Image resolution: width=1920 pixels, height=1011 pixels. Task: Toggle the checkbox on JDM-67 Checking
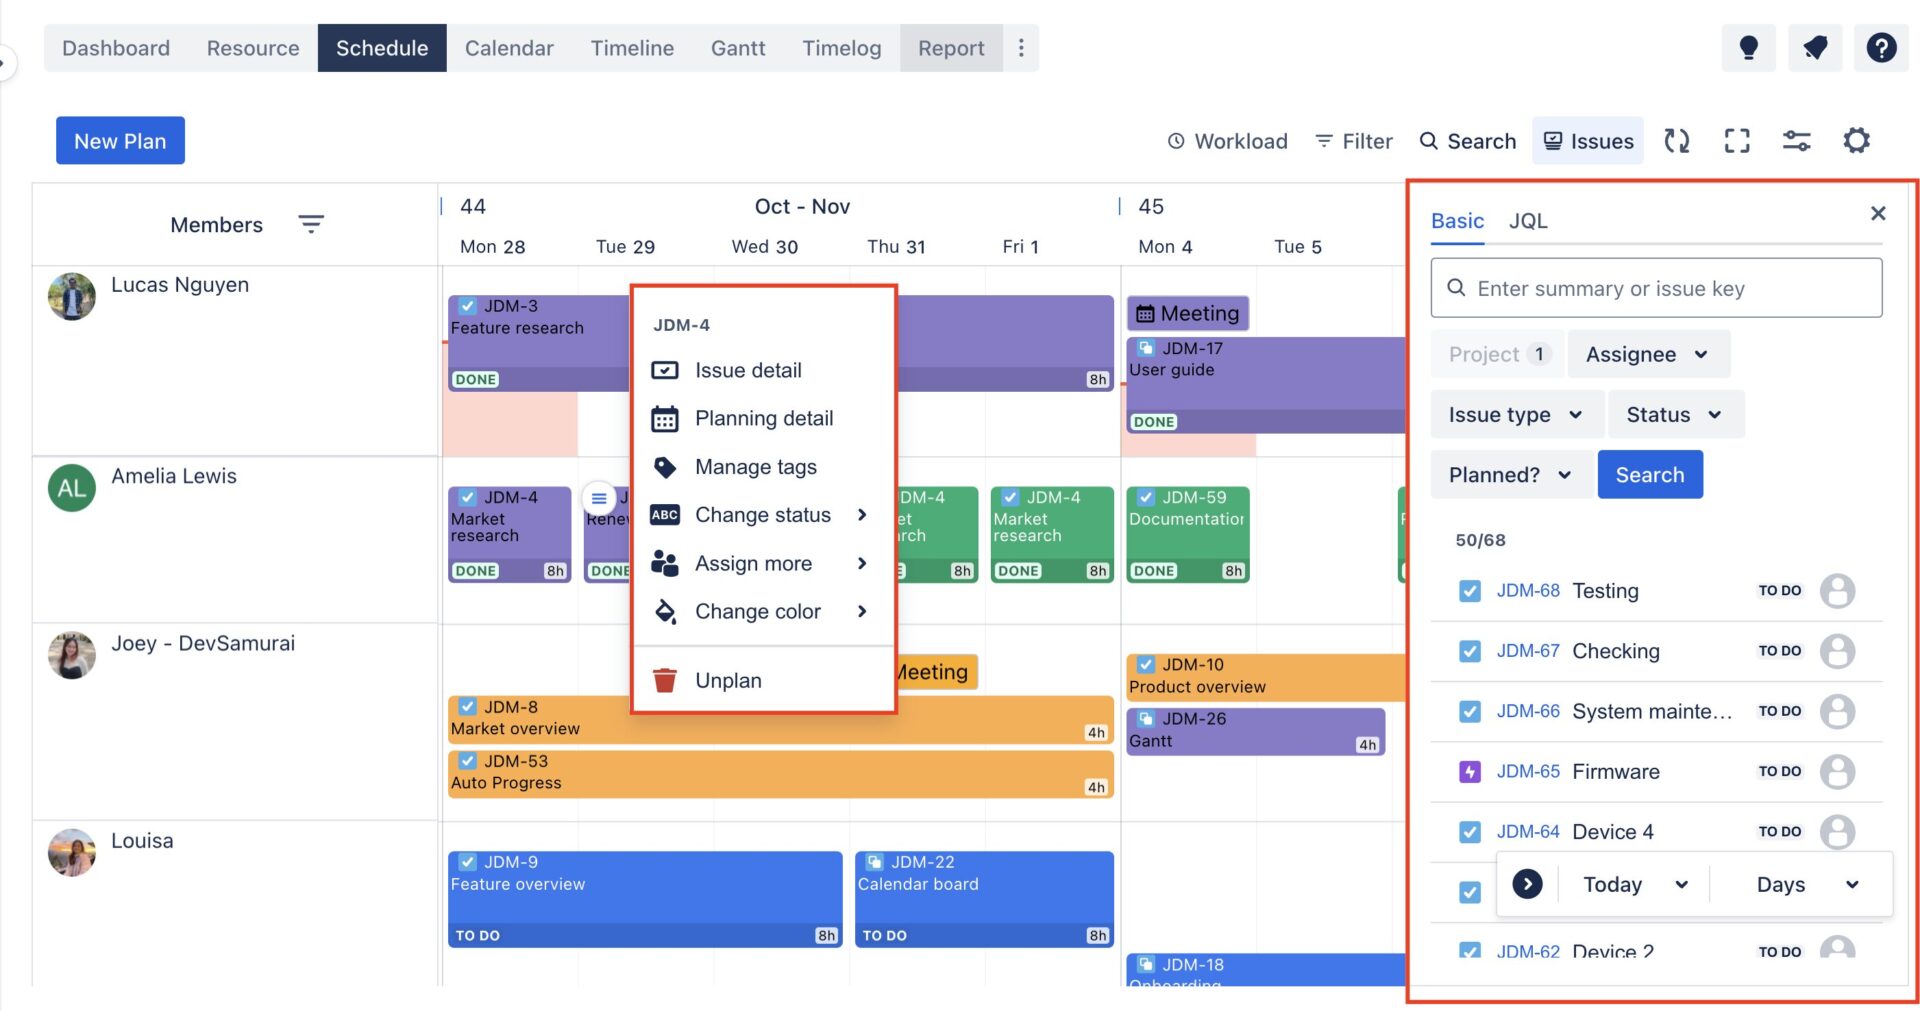pos(1470,651)
